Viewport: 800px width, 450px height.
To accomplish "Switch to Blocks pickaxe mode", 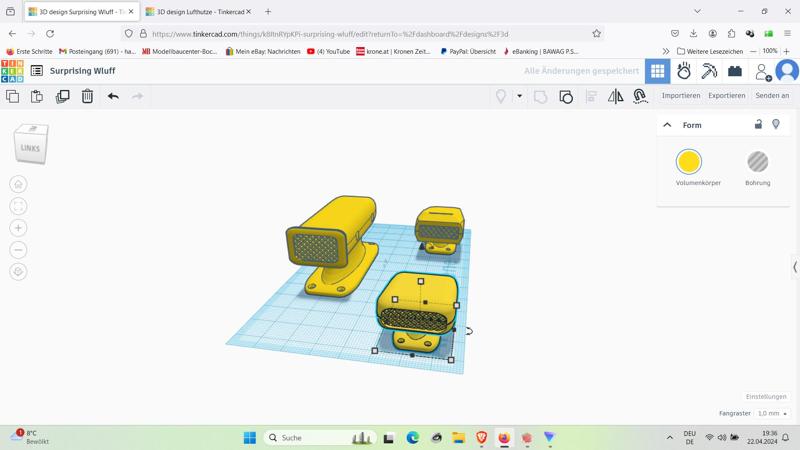I will pyautogui.click(x=709, y=71).
